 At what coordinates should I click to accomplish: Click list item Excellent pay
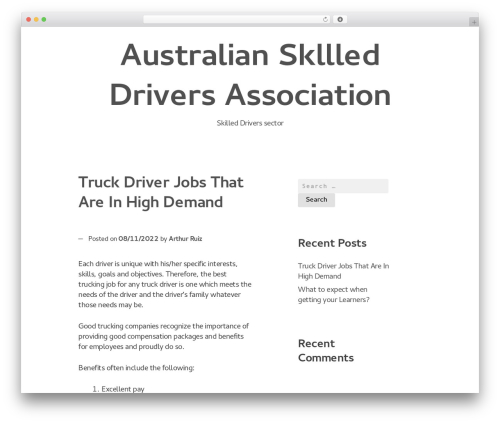pyautogui.click(x=123, y=389)
